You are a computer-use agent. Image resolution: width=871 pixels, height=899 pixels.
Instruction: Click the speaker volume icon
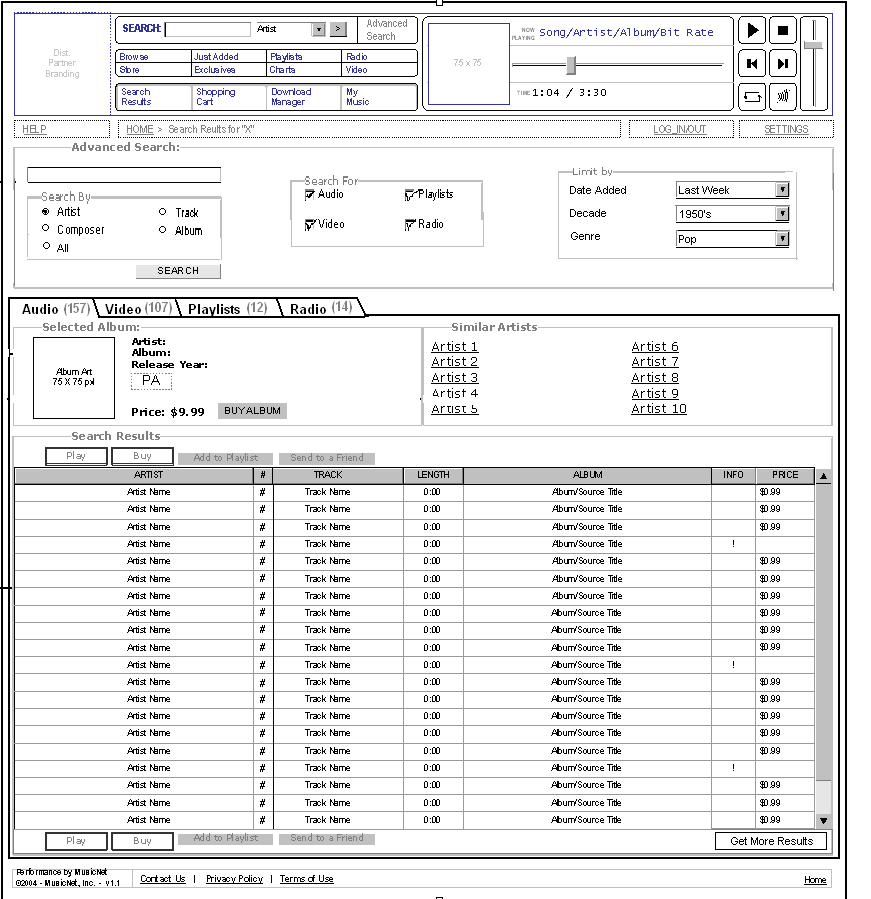(x=783, y=95)
